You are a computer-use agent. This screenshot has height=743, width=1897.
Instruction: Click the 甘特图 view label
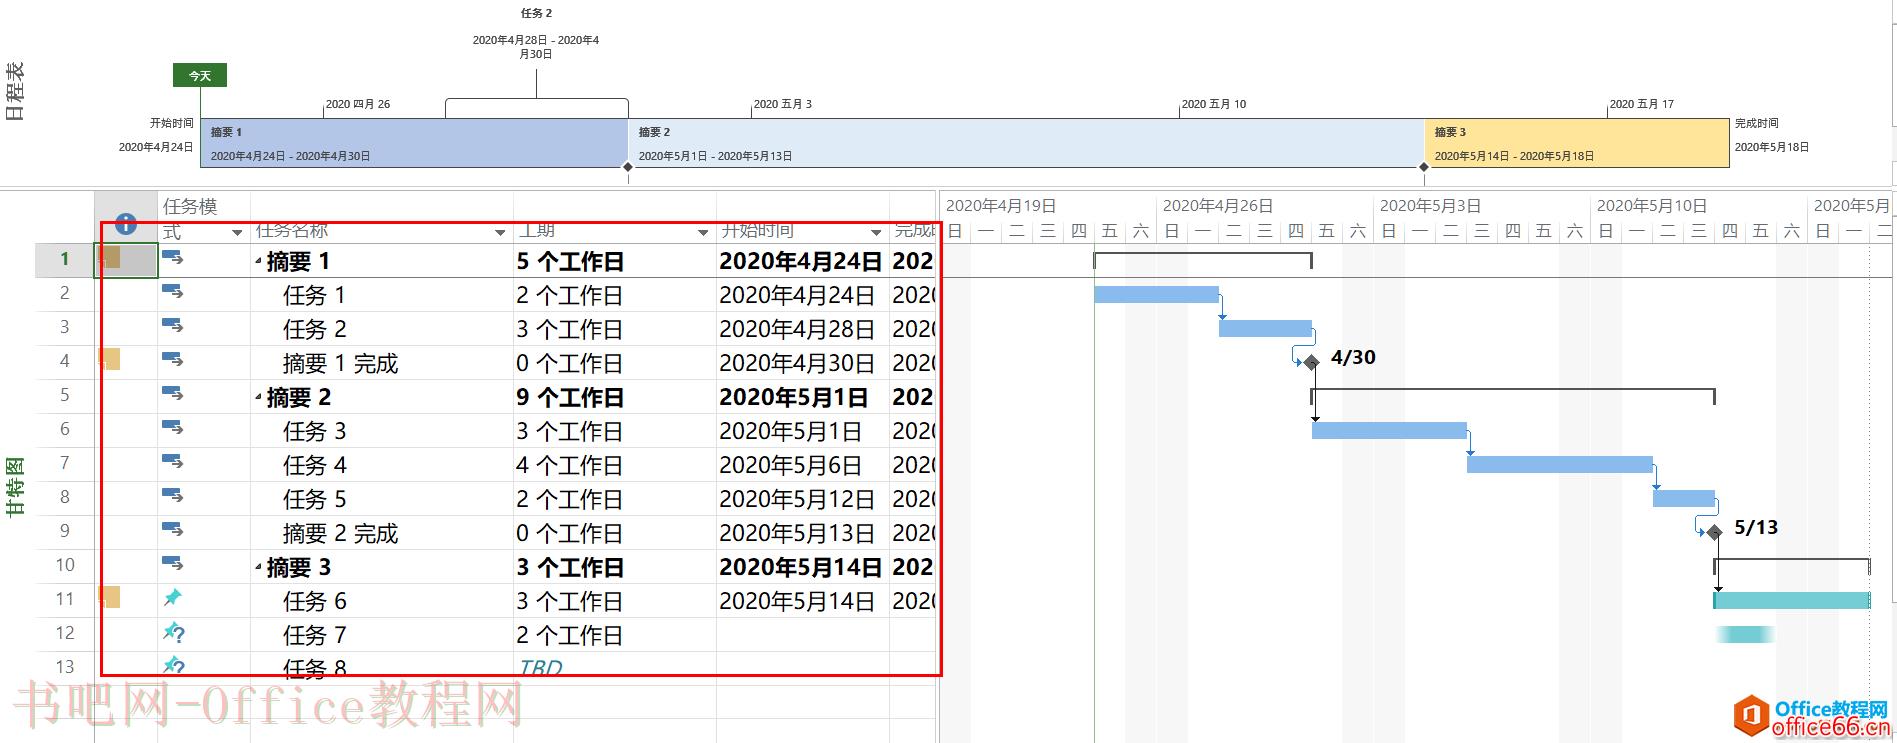coord(15,487)
